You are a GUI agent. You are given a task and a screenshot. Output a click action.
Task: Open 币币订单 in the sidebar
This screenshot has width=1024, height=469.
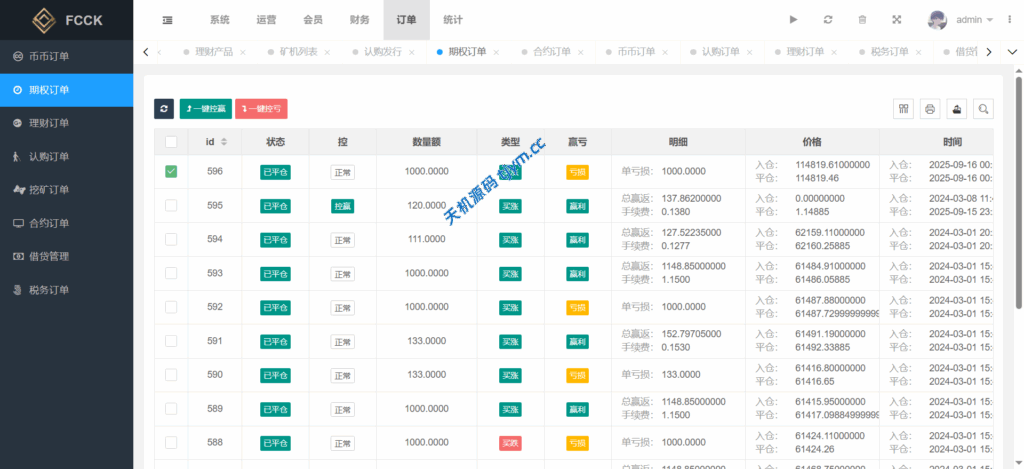(67, 57)
